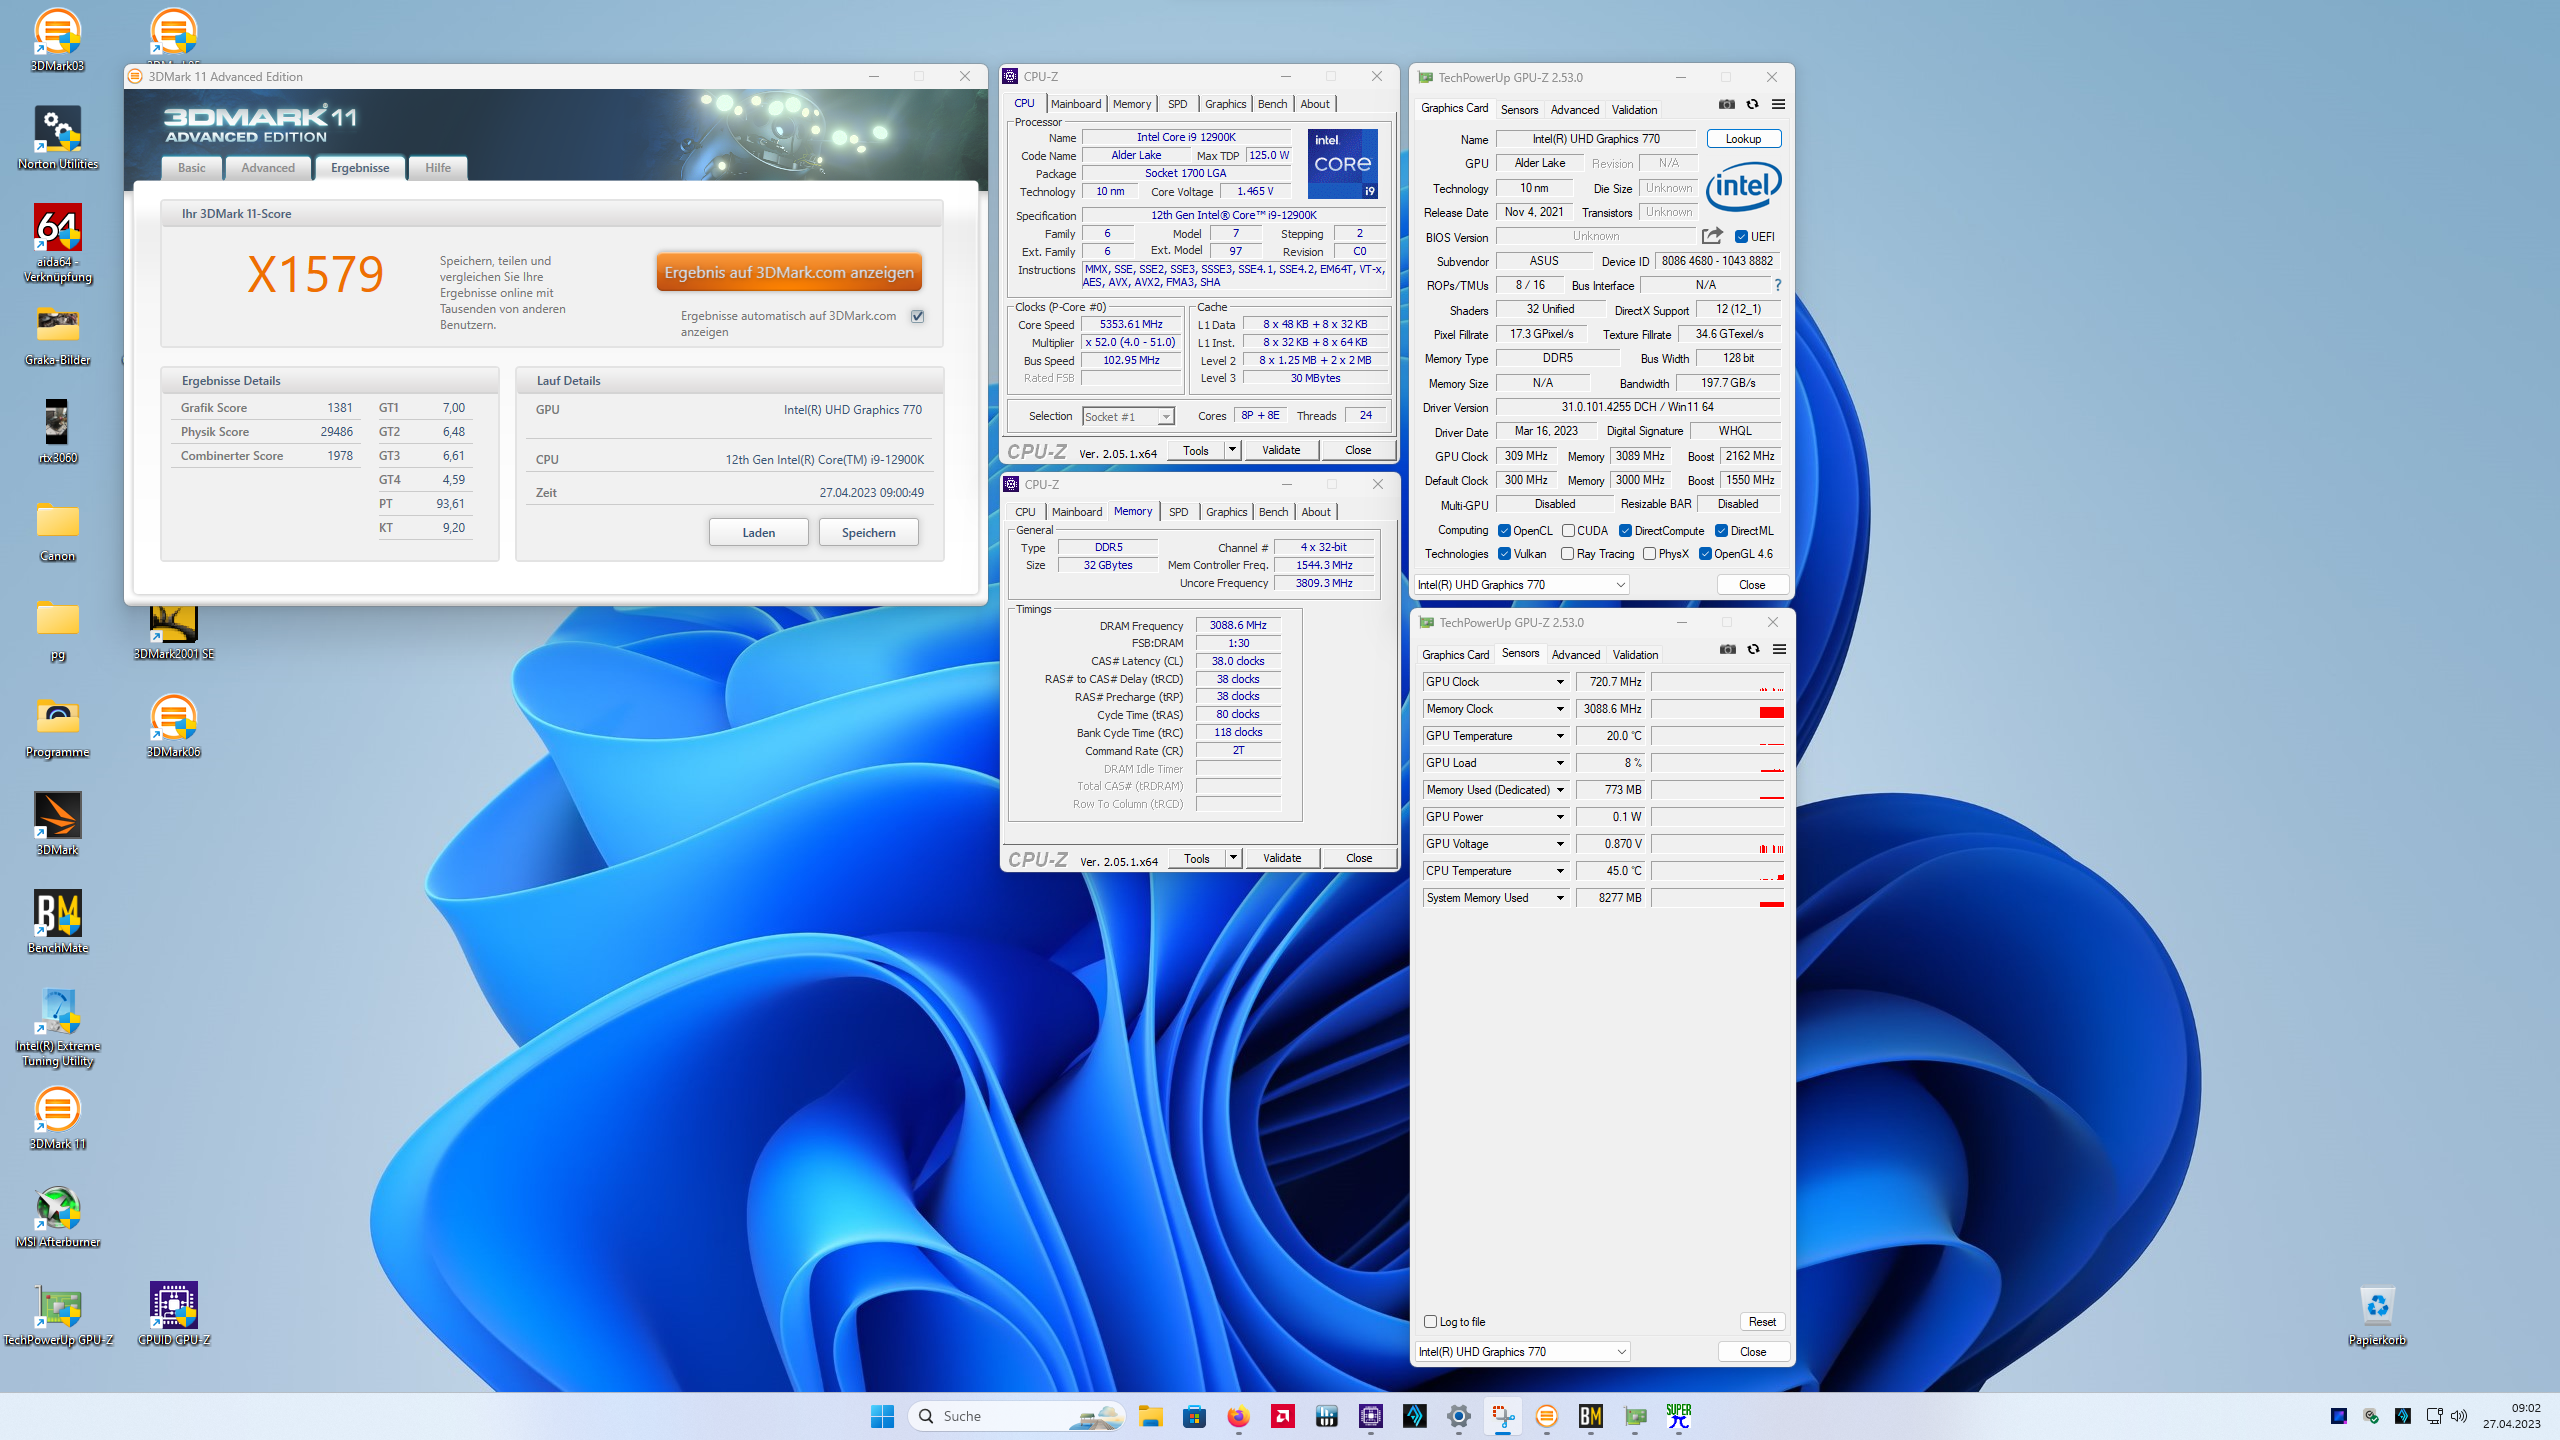Expand GPU Temperature sensor dropdown
This screenshot has width=2560, height=1440.
pyautogui.click(x=1560, y=736)
